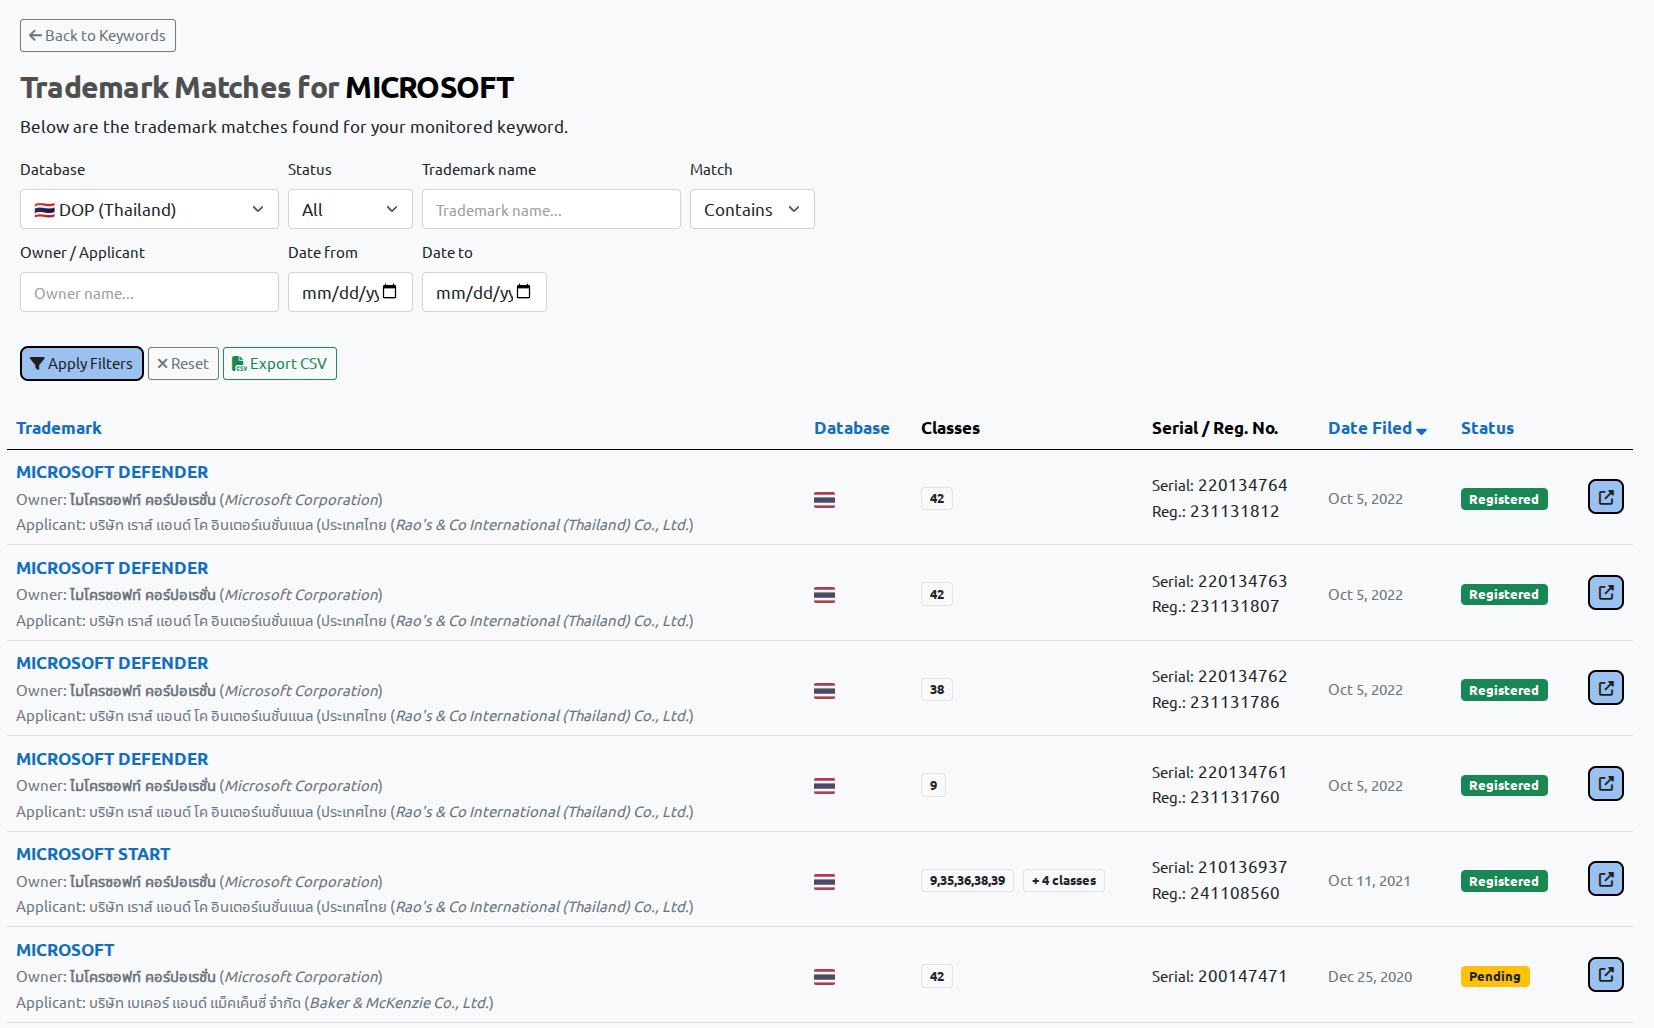Viewport: 1654px width, 1028px height.
Task: Click Thailand flag in serial 220134763 row
Action: pos(824,595)
